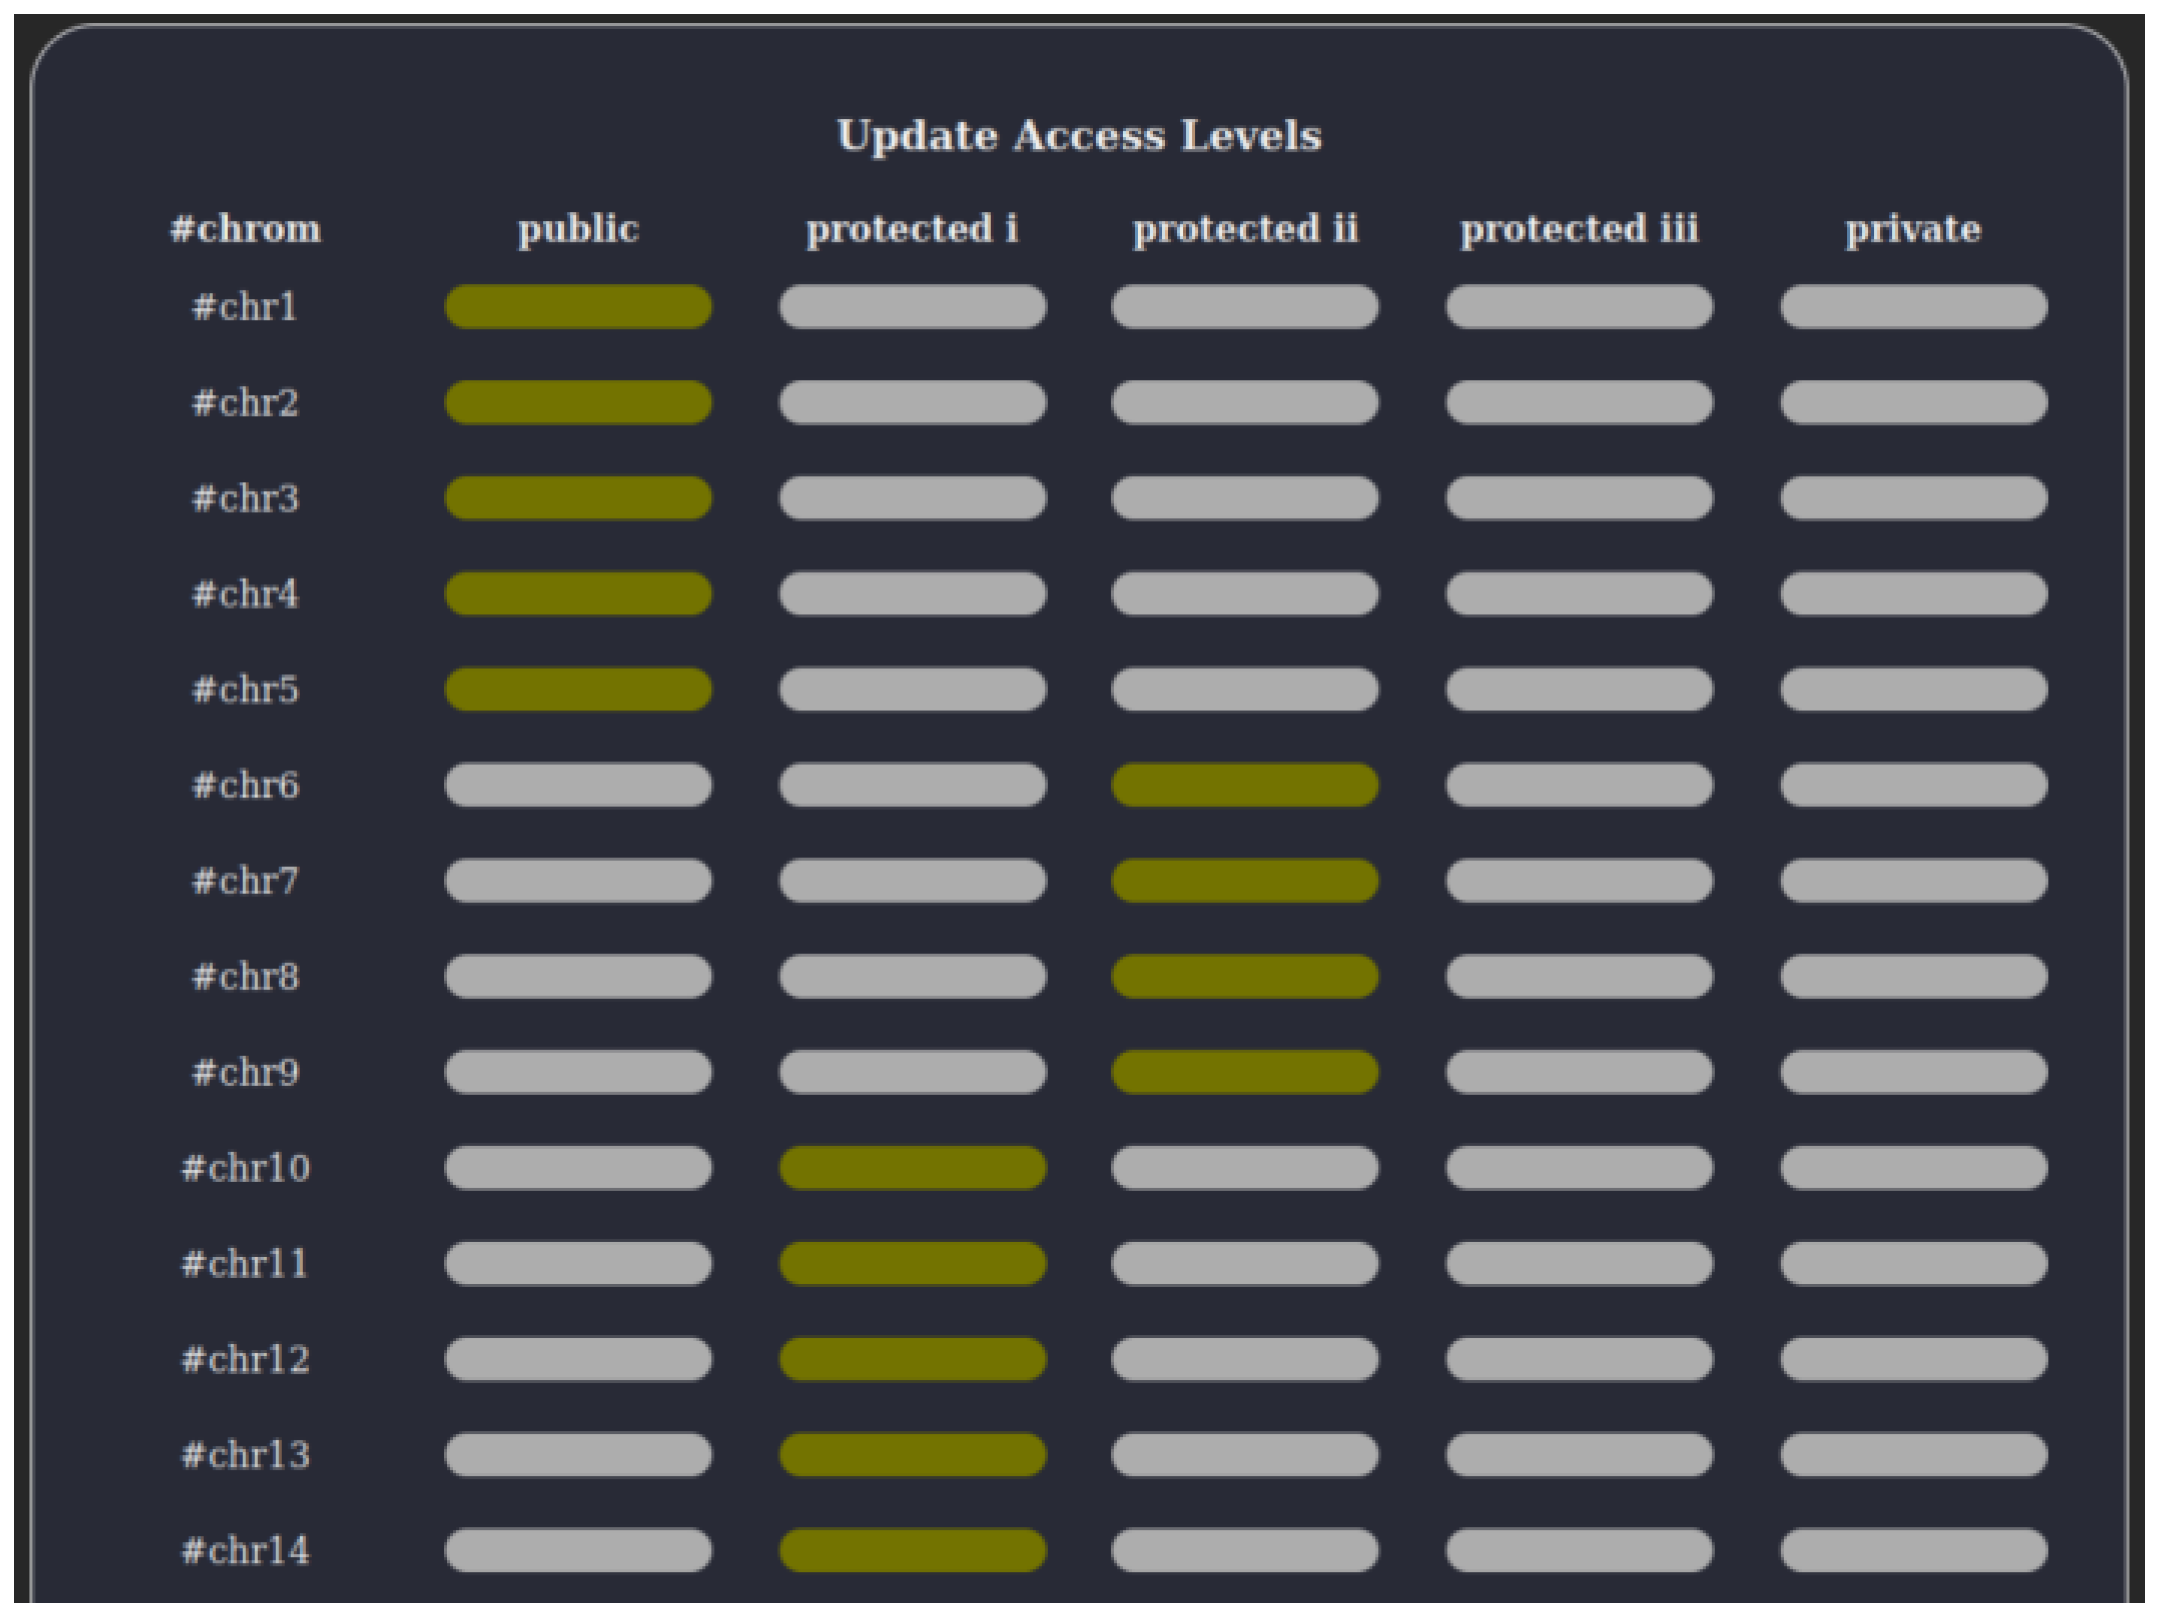This screenshot has width=2158, height=1615.
Task: Click the #chrom column header
Action: point(245,229)
